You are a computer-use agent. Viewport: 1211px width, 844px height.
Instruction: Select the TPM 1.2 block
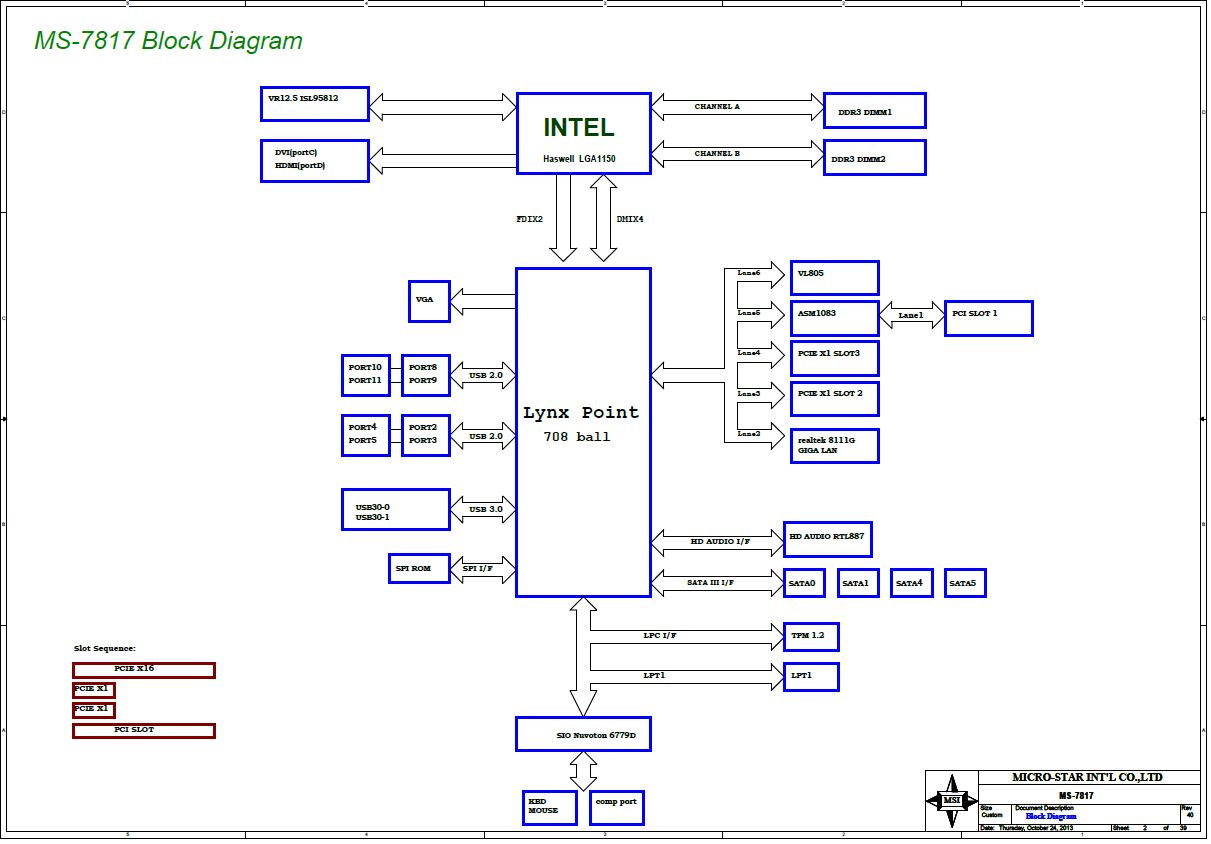pyautogui.click(x=811, y=637)
